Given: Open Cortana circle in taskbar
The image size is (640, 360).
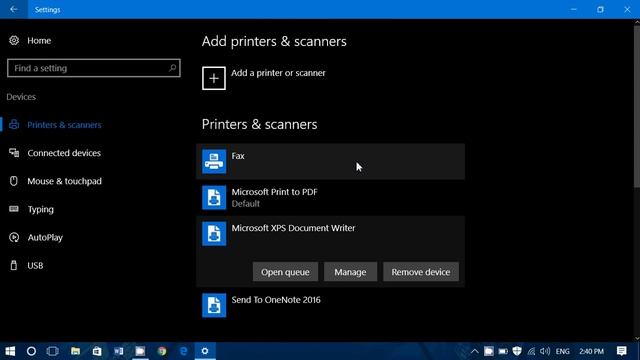Looking at the screenshot, I should tap(31, 351).
